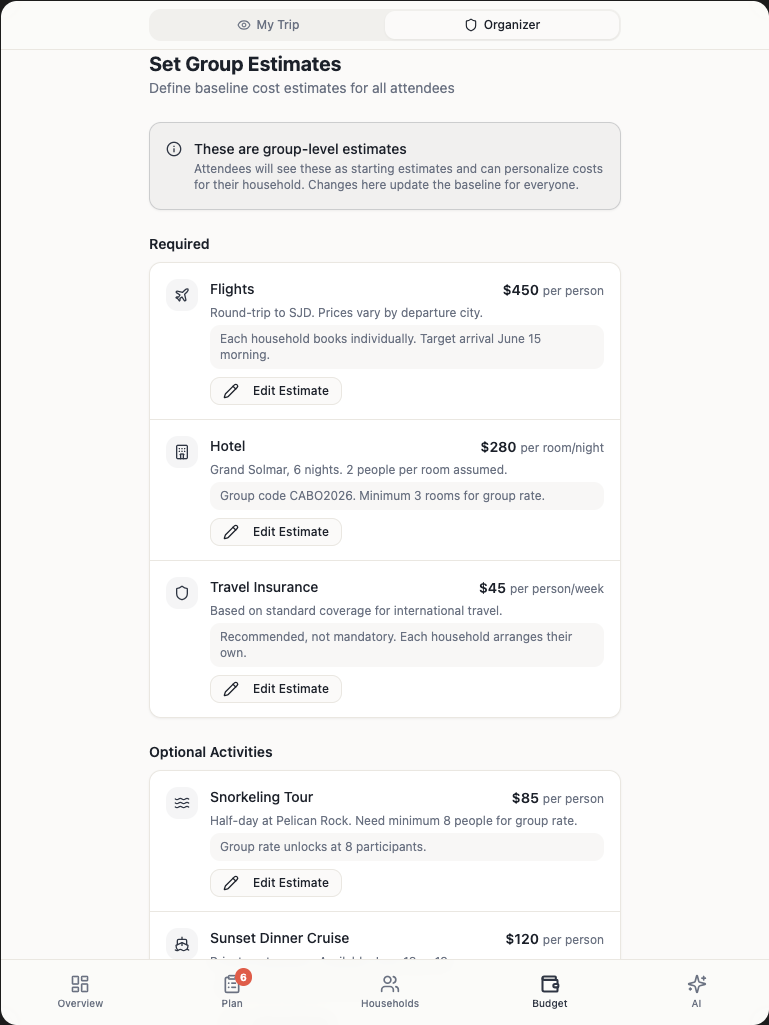This screenshot has width=769, height=1025.
Task: Open the AI sparkle icon tab
Action: coord(697,991)
